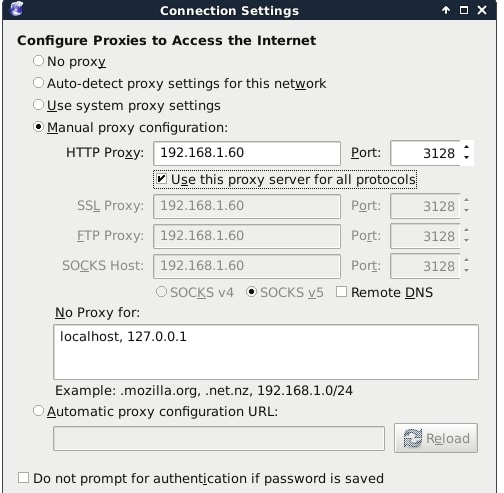Click the No Proxy for text area
Screen dimensions: 504x493
click(266, 352)
